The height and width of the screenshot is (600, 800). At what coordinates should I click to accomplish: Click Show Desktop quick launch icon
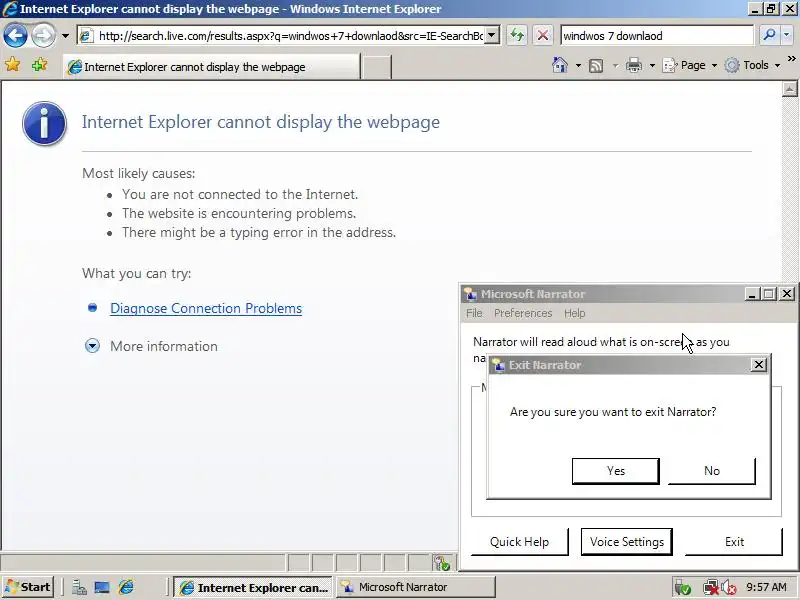tap(102, 588)
